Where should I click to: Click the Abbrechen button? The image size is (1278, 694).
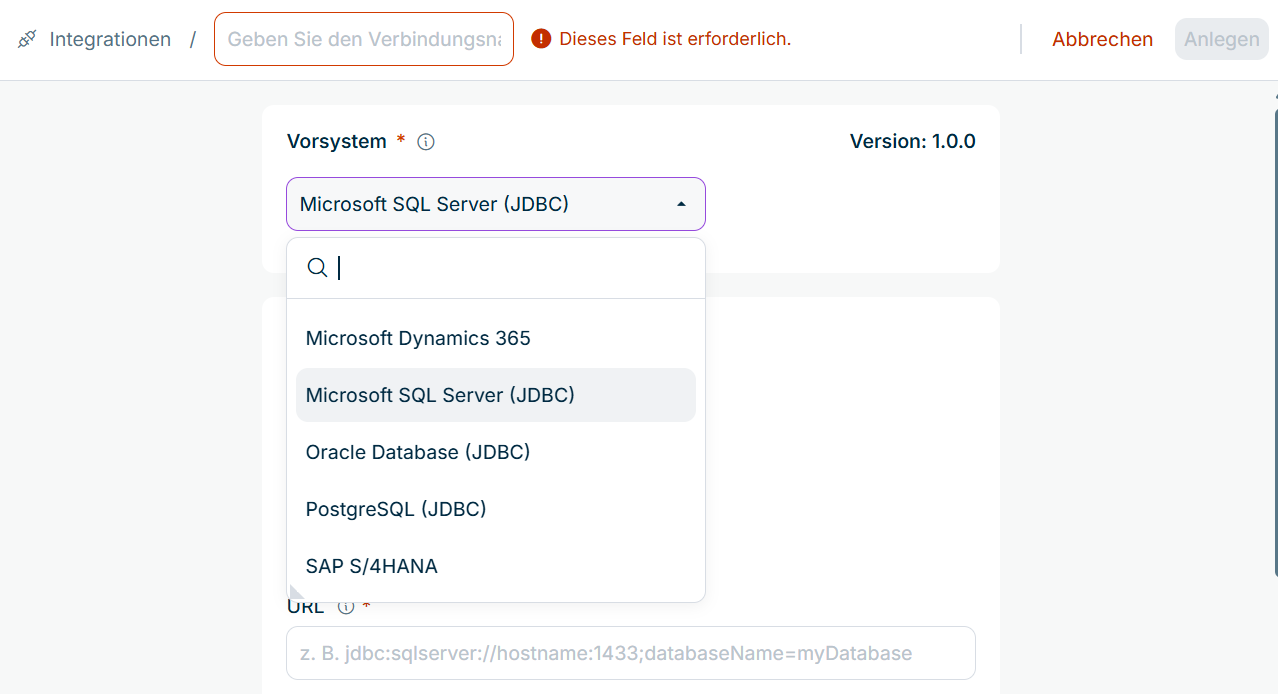point(1102,39)
